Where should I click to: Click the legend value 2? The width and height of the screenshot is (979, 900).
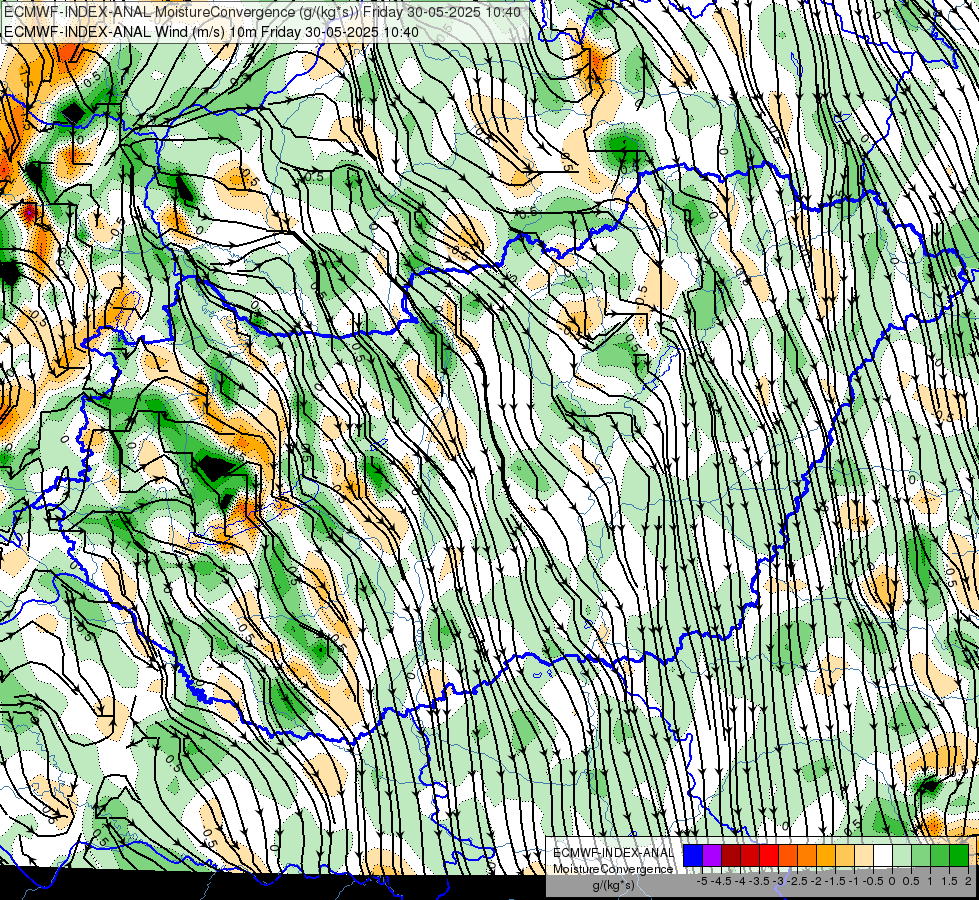click(x=968, y=881)
